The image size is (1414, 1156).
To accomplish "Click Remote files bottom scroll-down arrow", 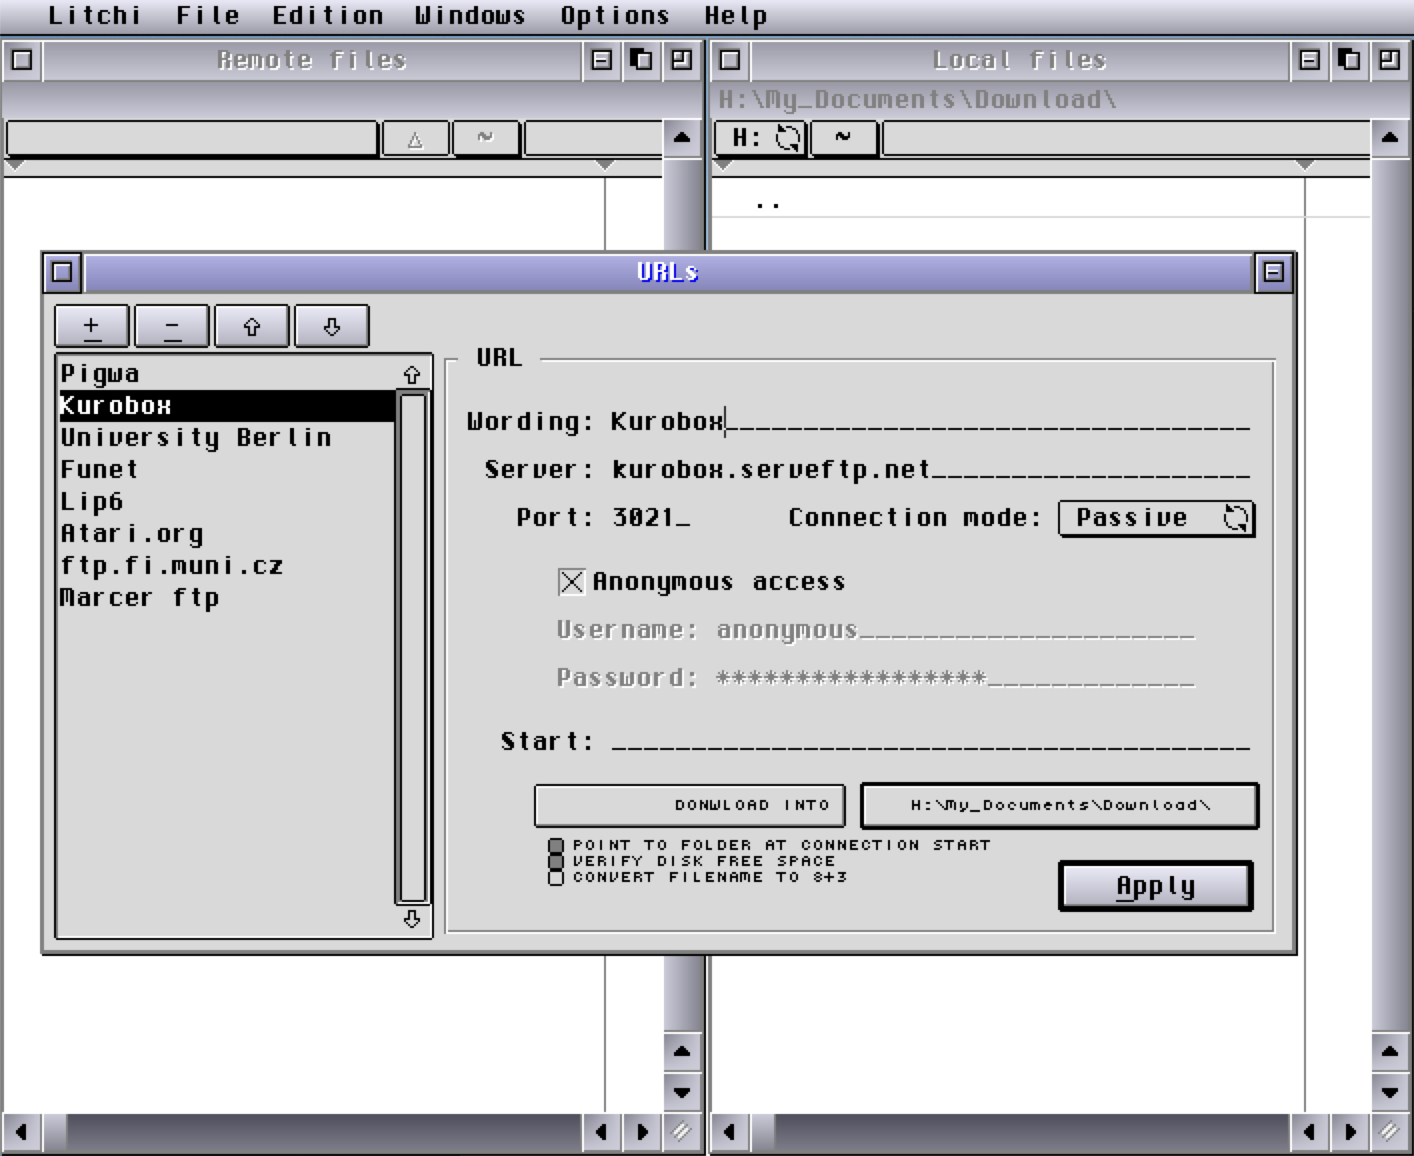I will point(682,1092).
